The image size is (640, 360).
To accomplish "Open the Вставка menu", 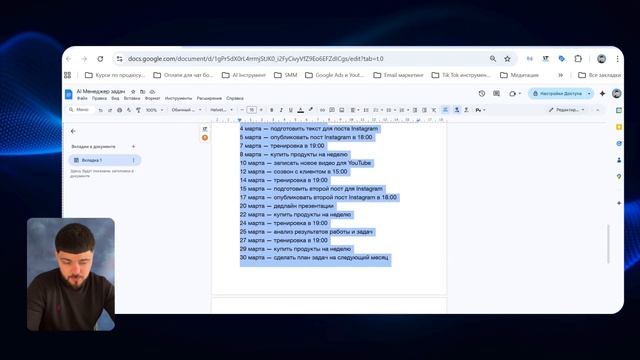I will (132, 98).
